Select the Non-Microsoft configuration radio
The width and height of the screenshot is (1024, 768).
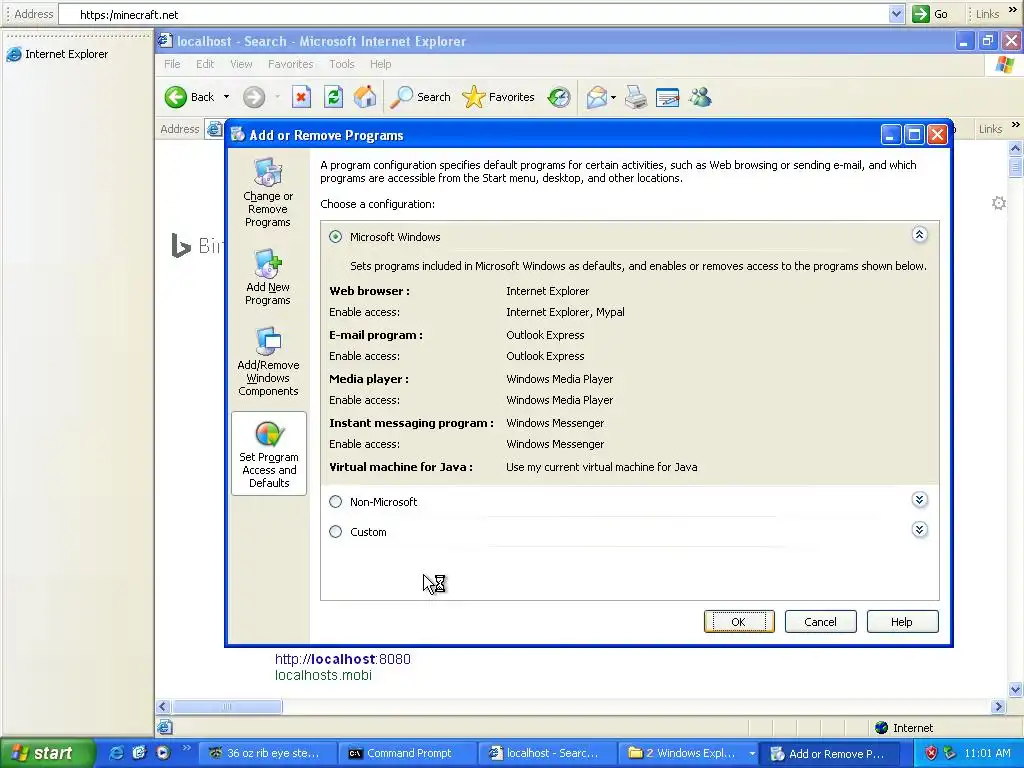pos(336,502)
